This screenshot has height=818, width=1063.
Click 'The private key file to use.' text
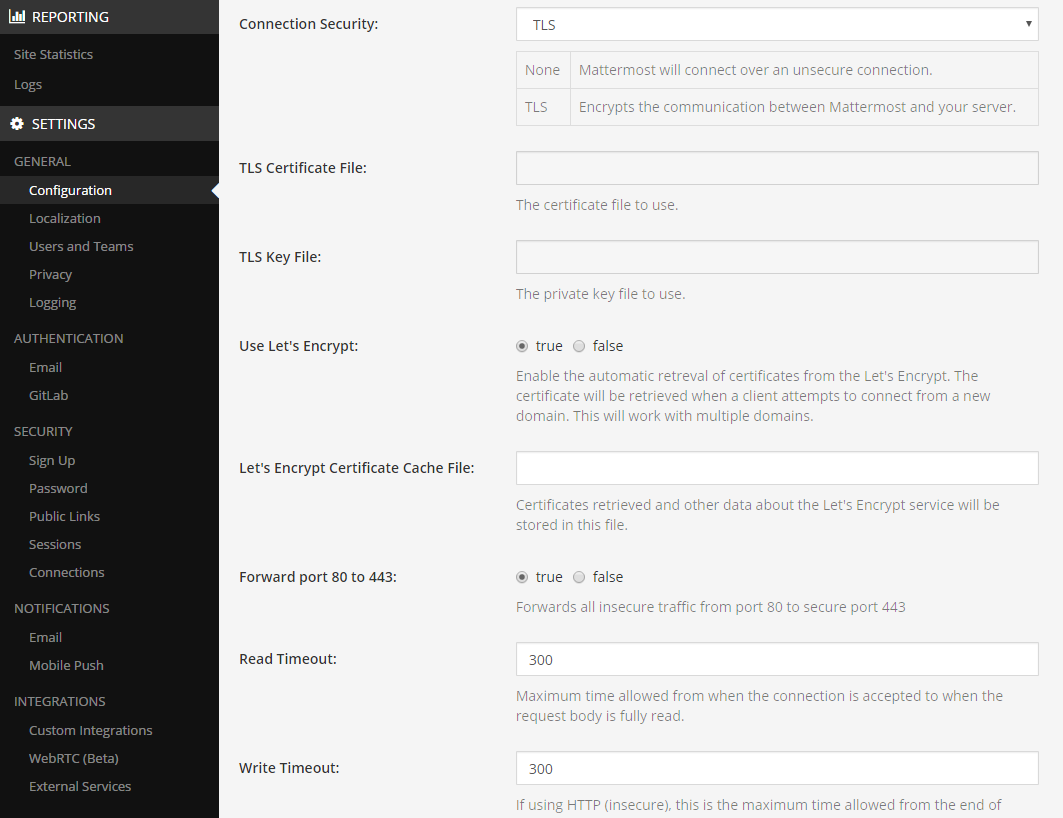click(600, 294)
